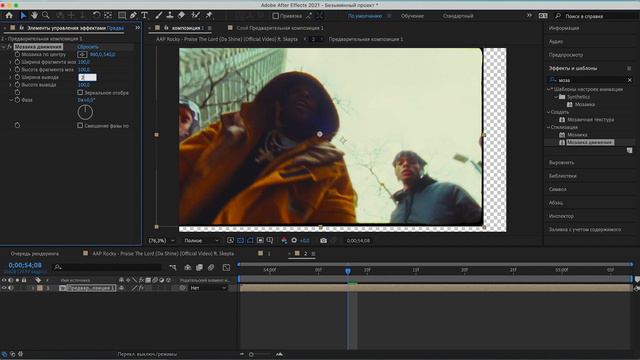Open the graph editor icon in timeline
The width and height of the screenshot is (640, 360).
coord(227,267)
